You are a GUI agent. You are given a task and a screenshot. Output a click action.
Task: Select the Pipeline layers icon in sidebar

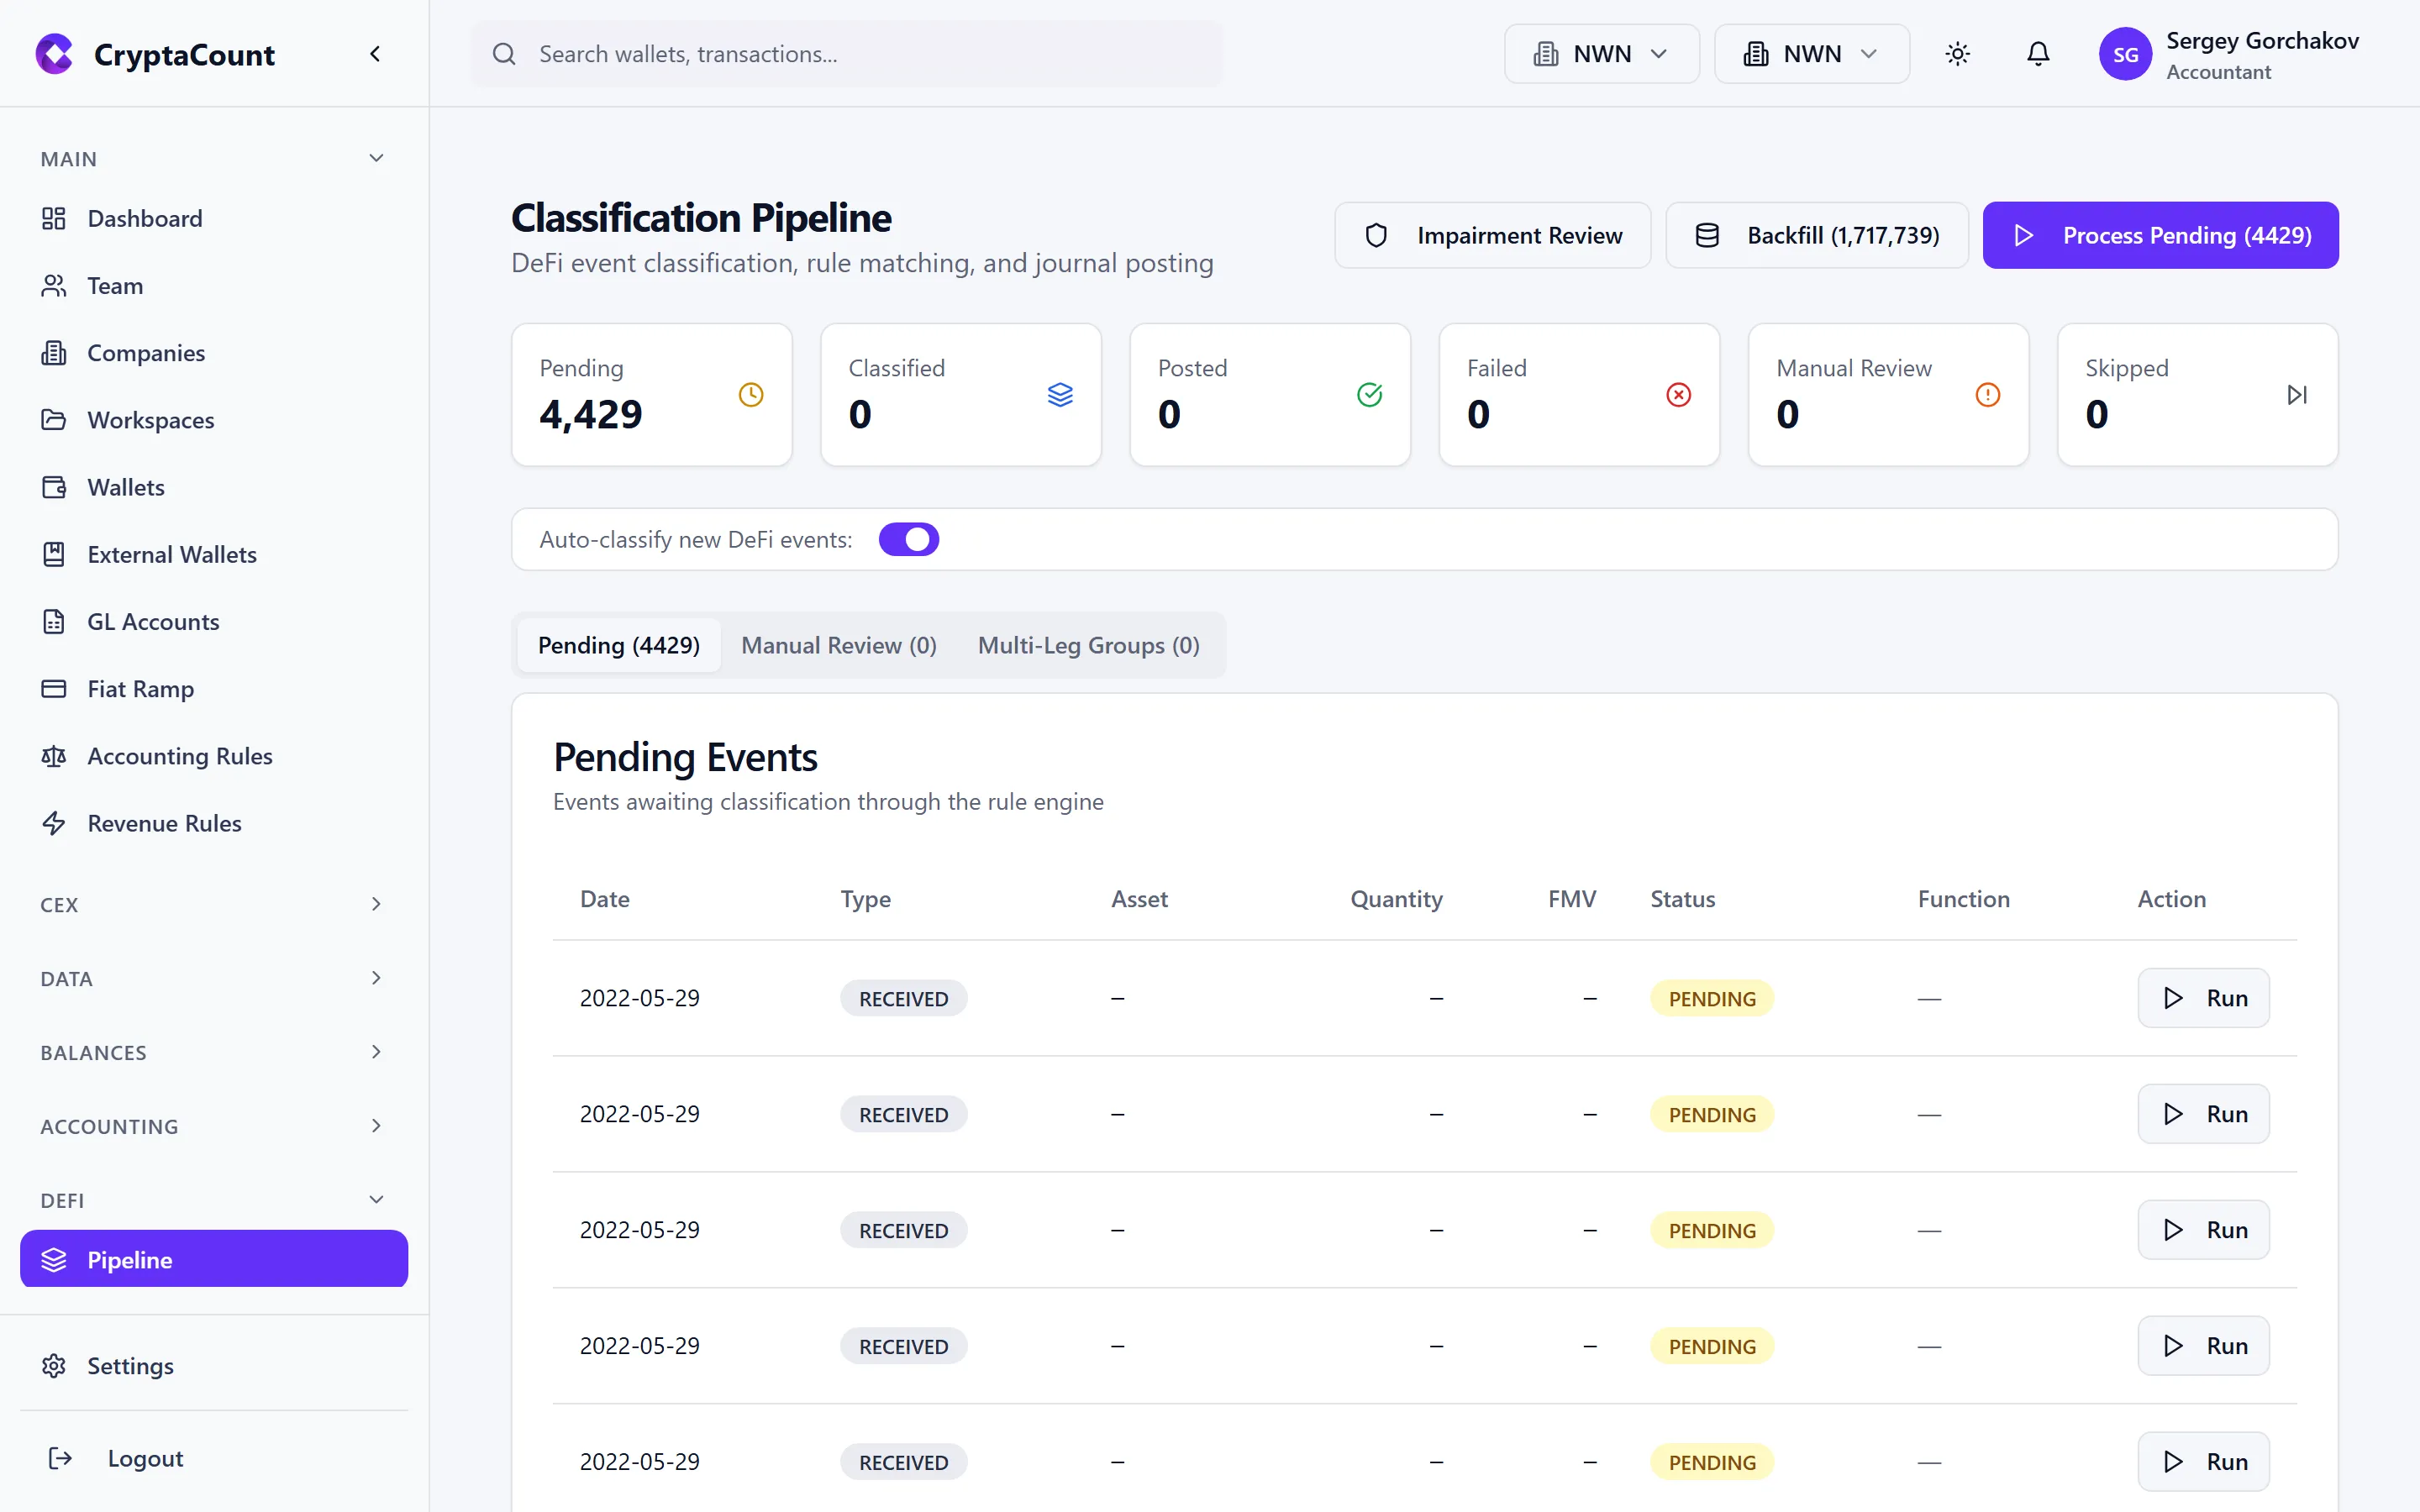point(54,1259)
